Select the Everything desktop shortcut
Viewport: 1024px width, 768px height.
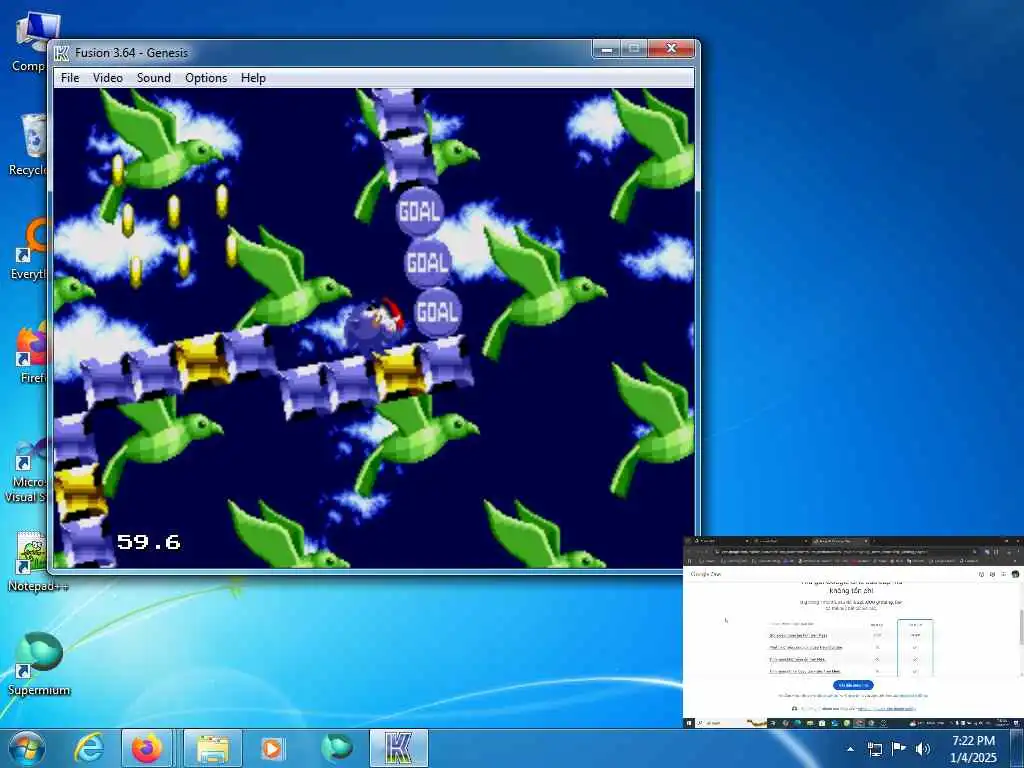point(30,249)
